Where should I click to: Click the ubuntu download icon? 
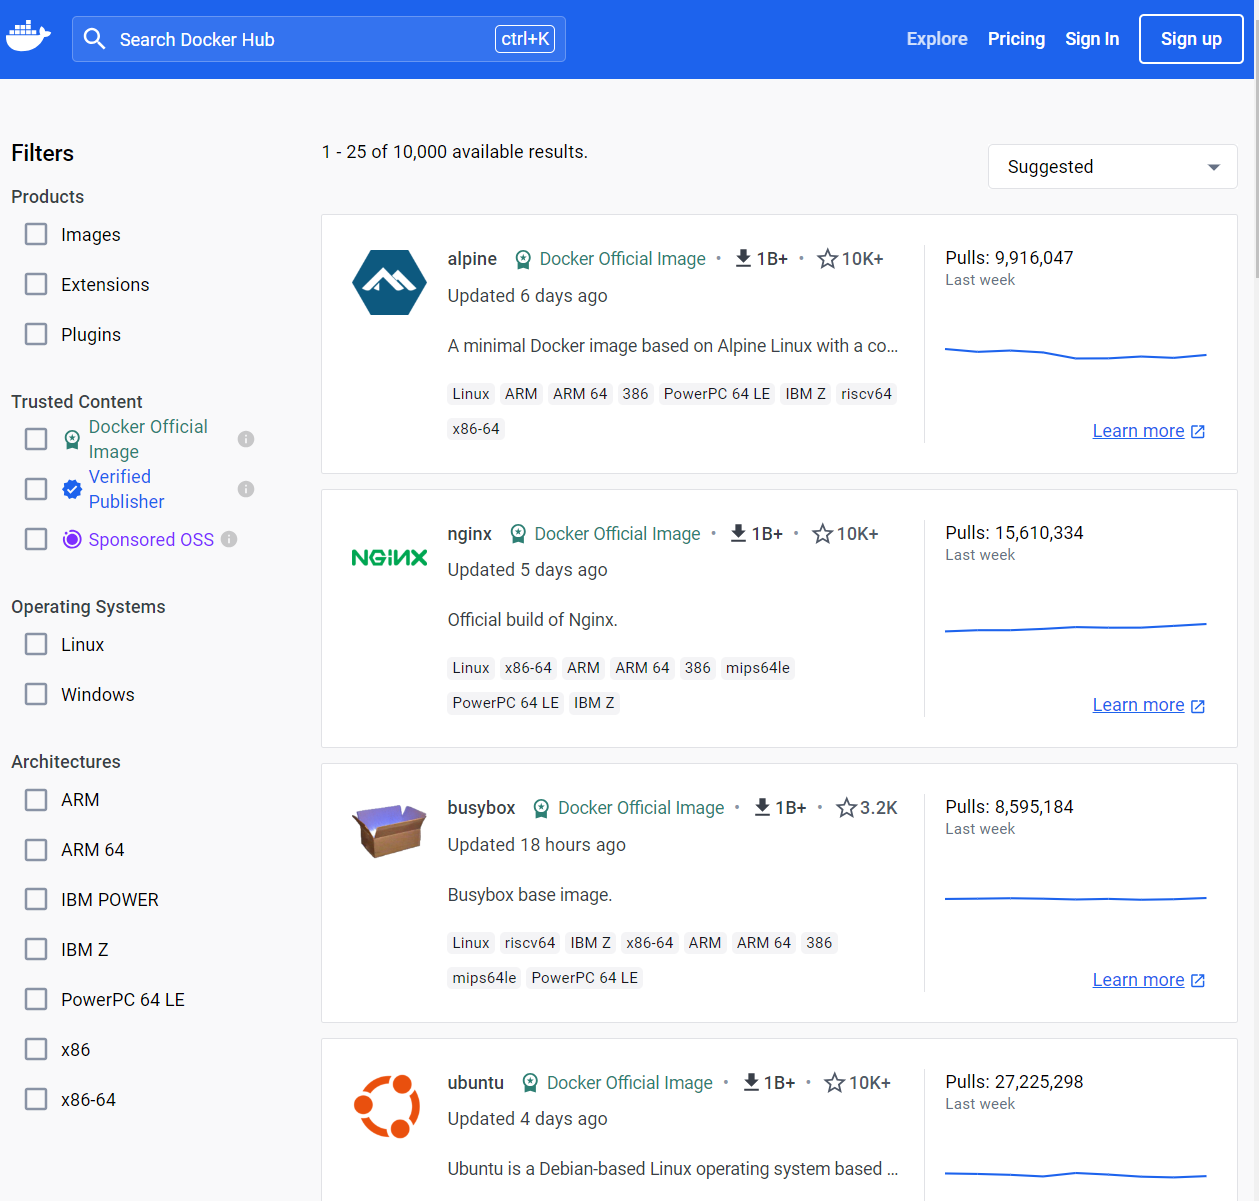click(751, 1082)
